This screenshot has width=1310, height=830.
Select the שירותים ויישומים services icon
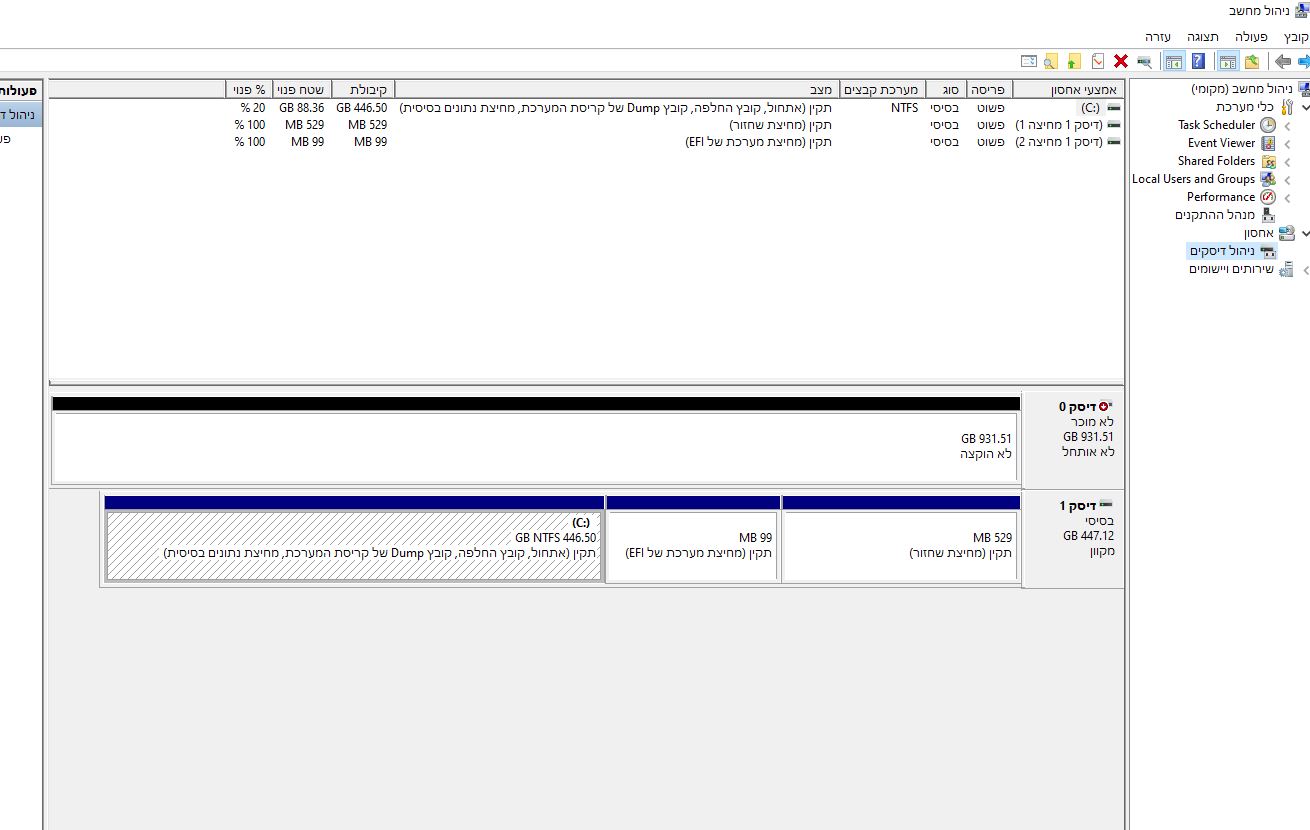(1286, 269)
